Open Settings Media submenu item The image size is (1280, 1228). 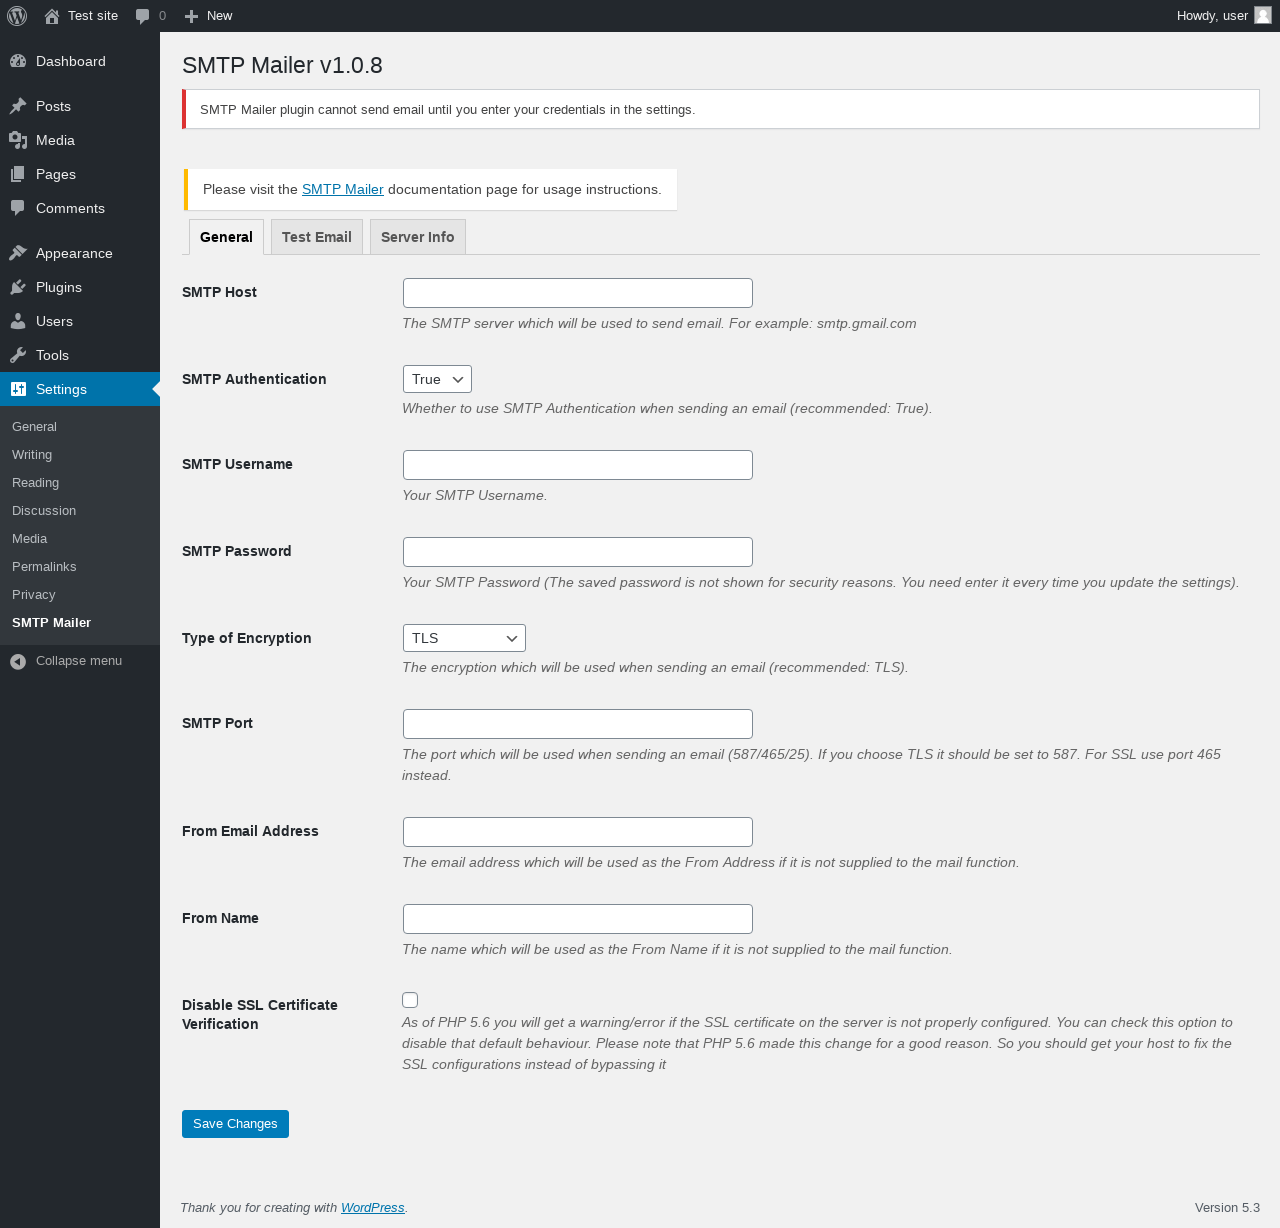point(30,538)
